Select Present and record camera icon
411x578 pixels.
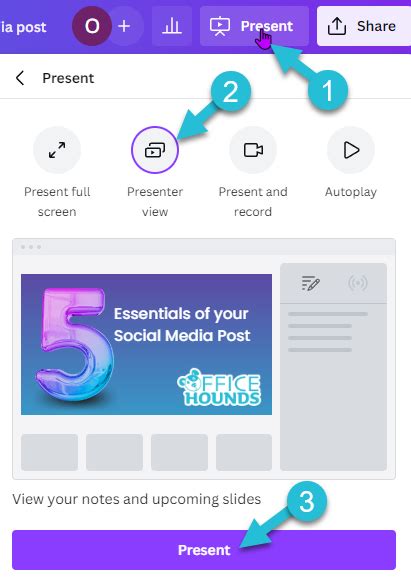tap(253, 150)
